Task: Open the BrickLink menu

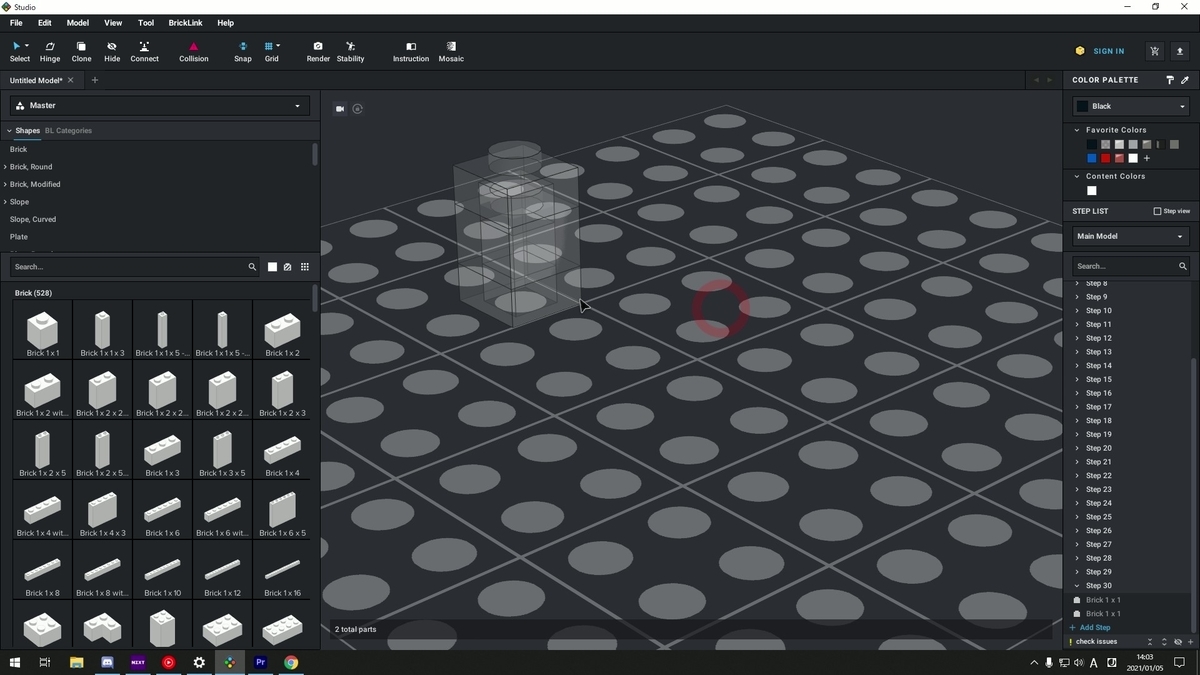Action: pos(185,23)
